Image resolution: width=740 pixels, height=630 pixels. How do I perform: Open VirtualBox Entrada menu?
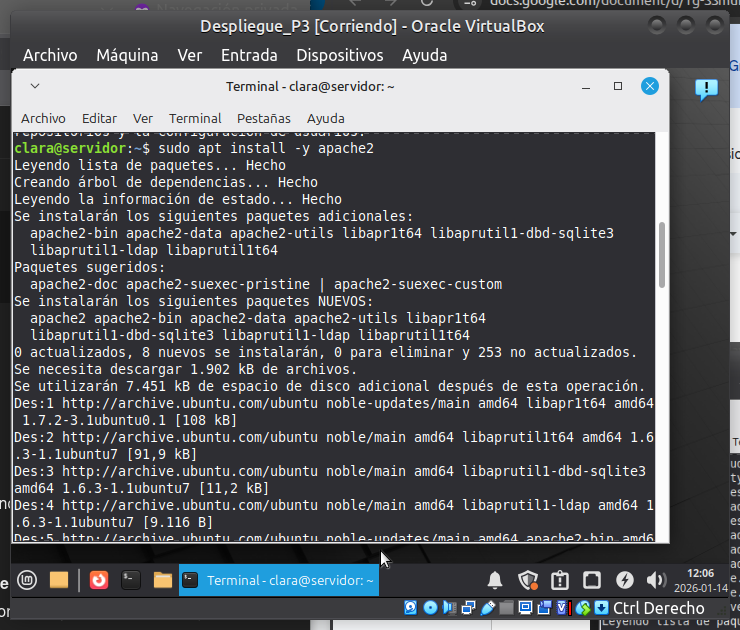(249, 55)
